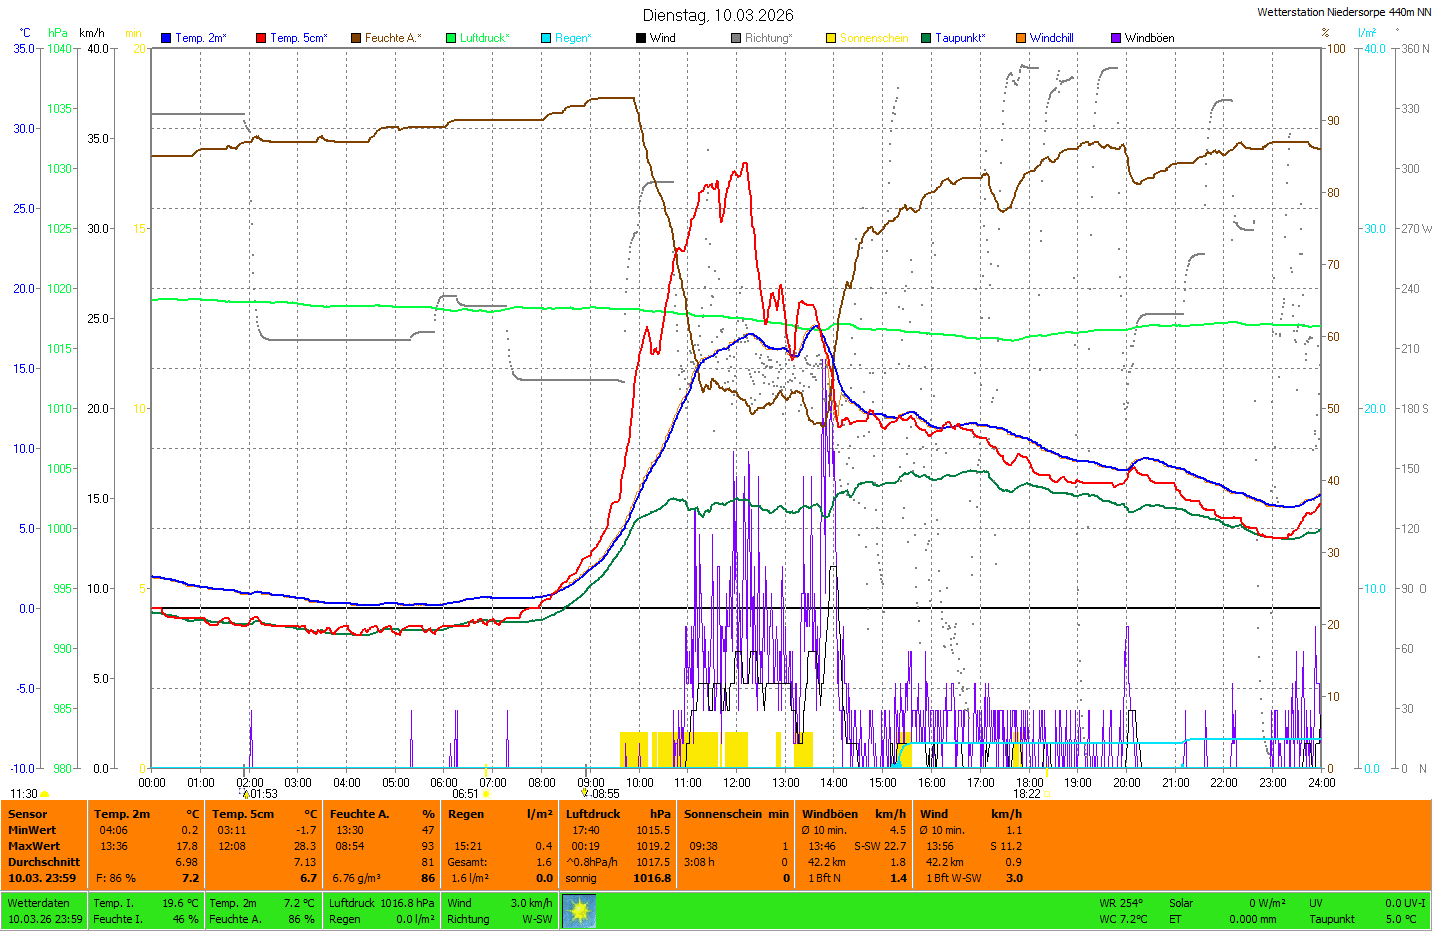Click the 06:51 sunrise marker below the chart
This screenshot has height=931, width=1432.
(x=466, y=794)
